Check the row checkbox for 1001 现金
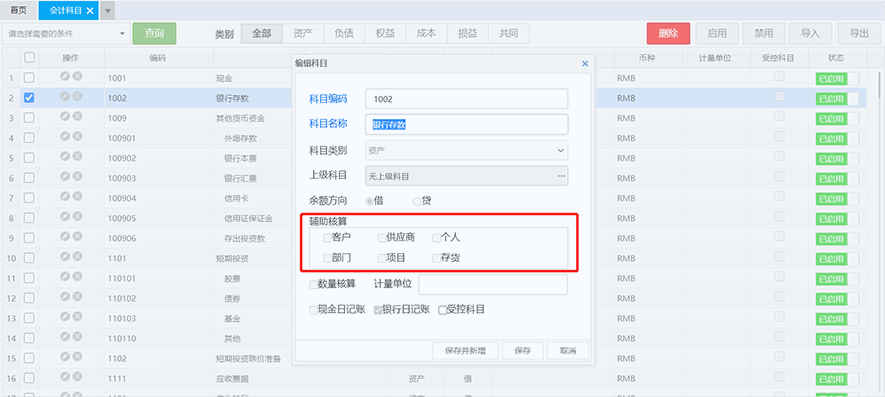Screen dimensions: 885x397 point(29,78)
